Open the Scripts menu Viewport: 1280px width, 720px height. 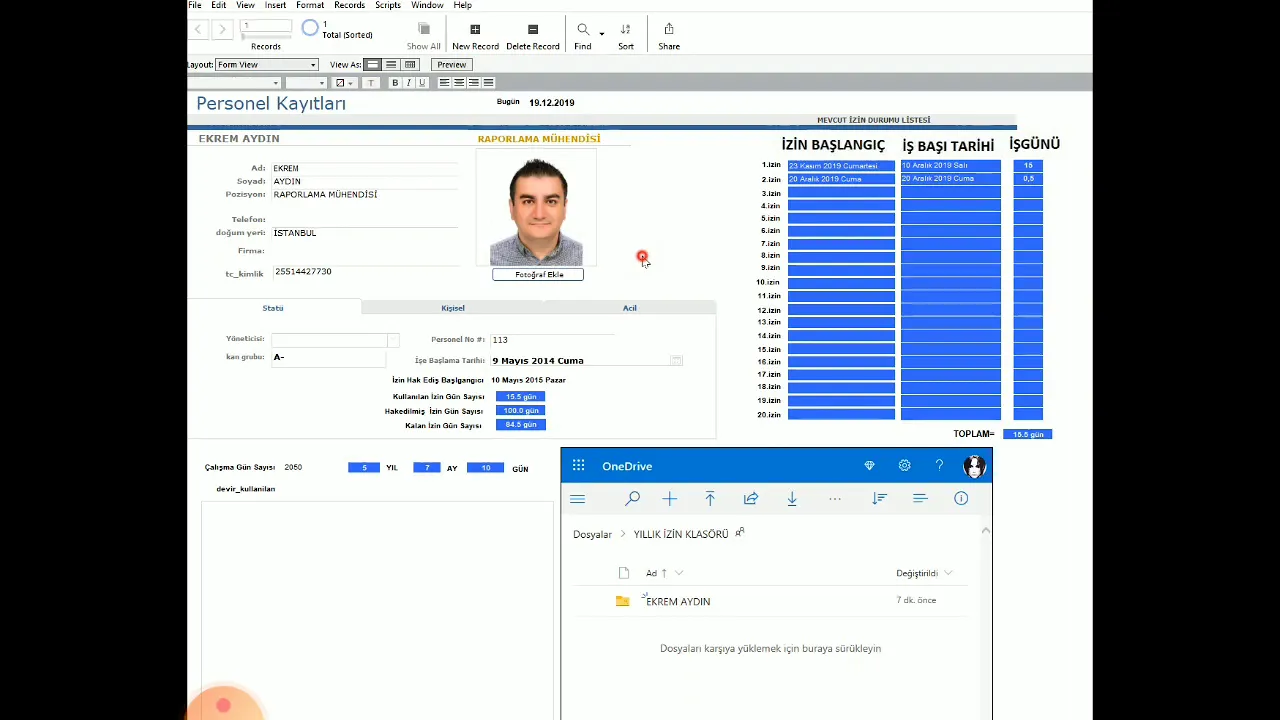coord(388,5)
